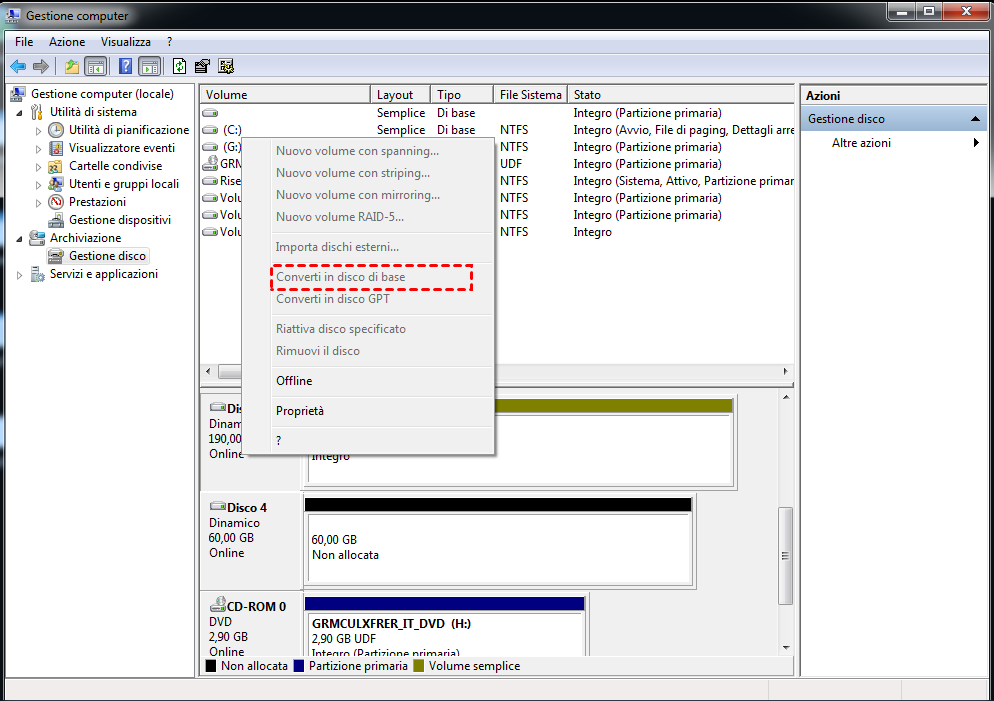Screen dimensions: 994x701
Task: Toggle the Show/Hide Console Tree icon
Action: tap(96, 66)
